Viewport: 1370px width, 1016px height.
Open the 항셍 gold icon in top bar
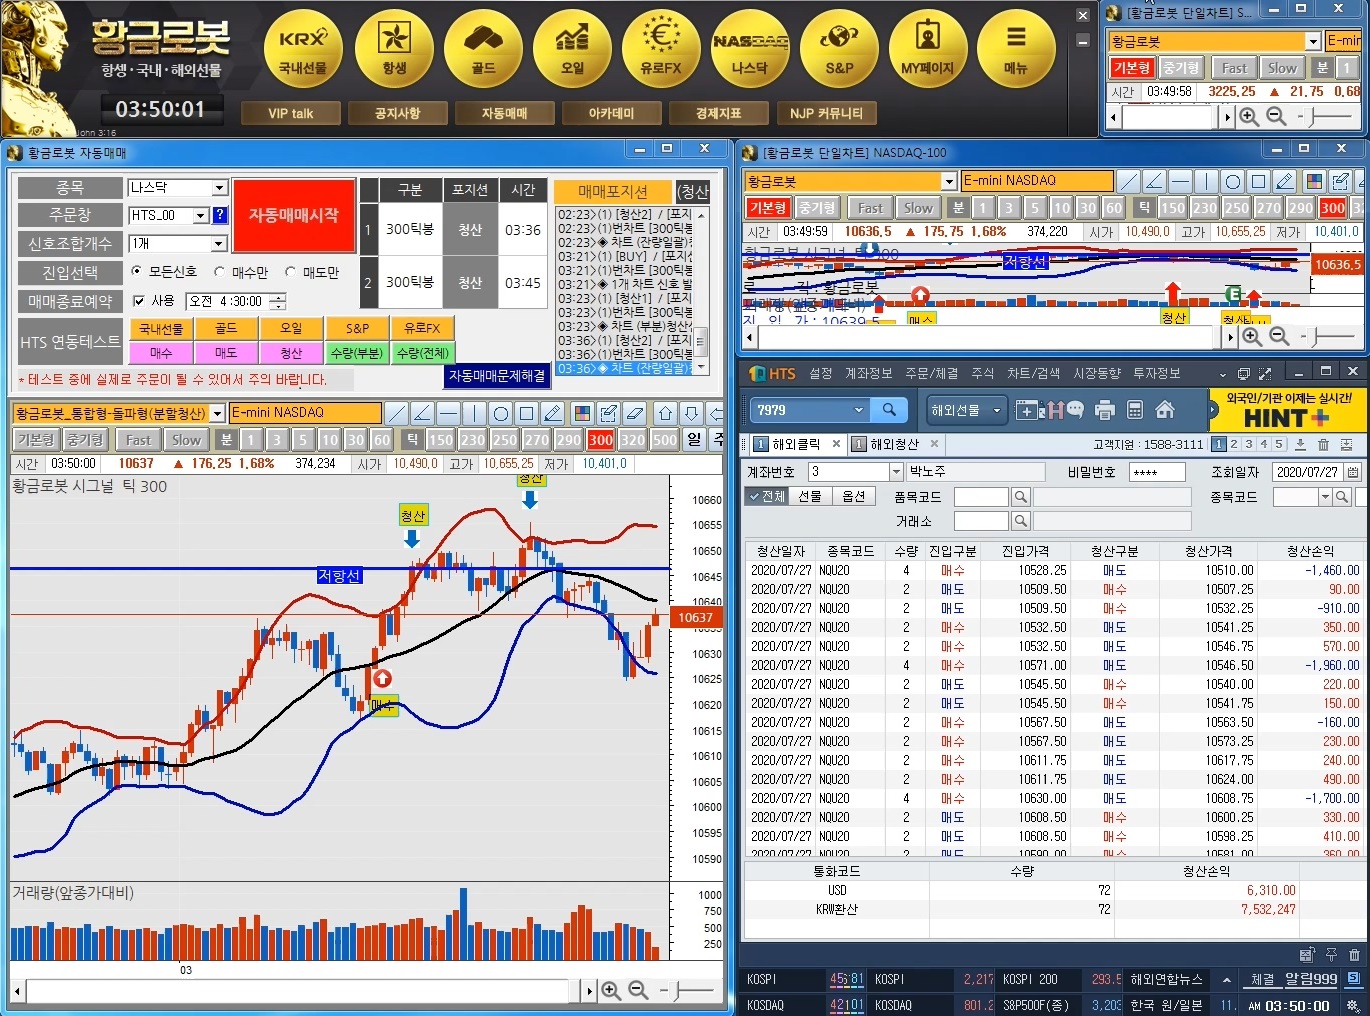394,48
